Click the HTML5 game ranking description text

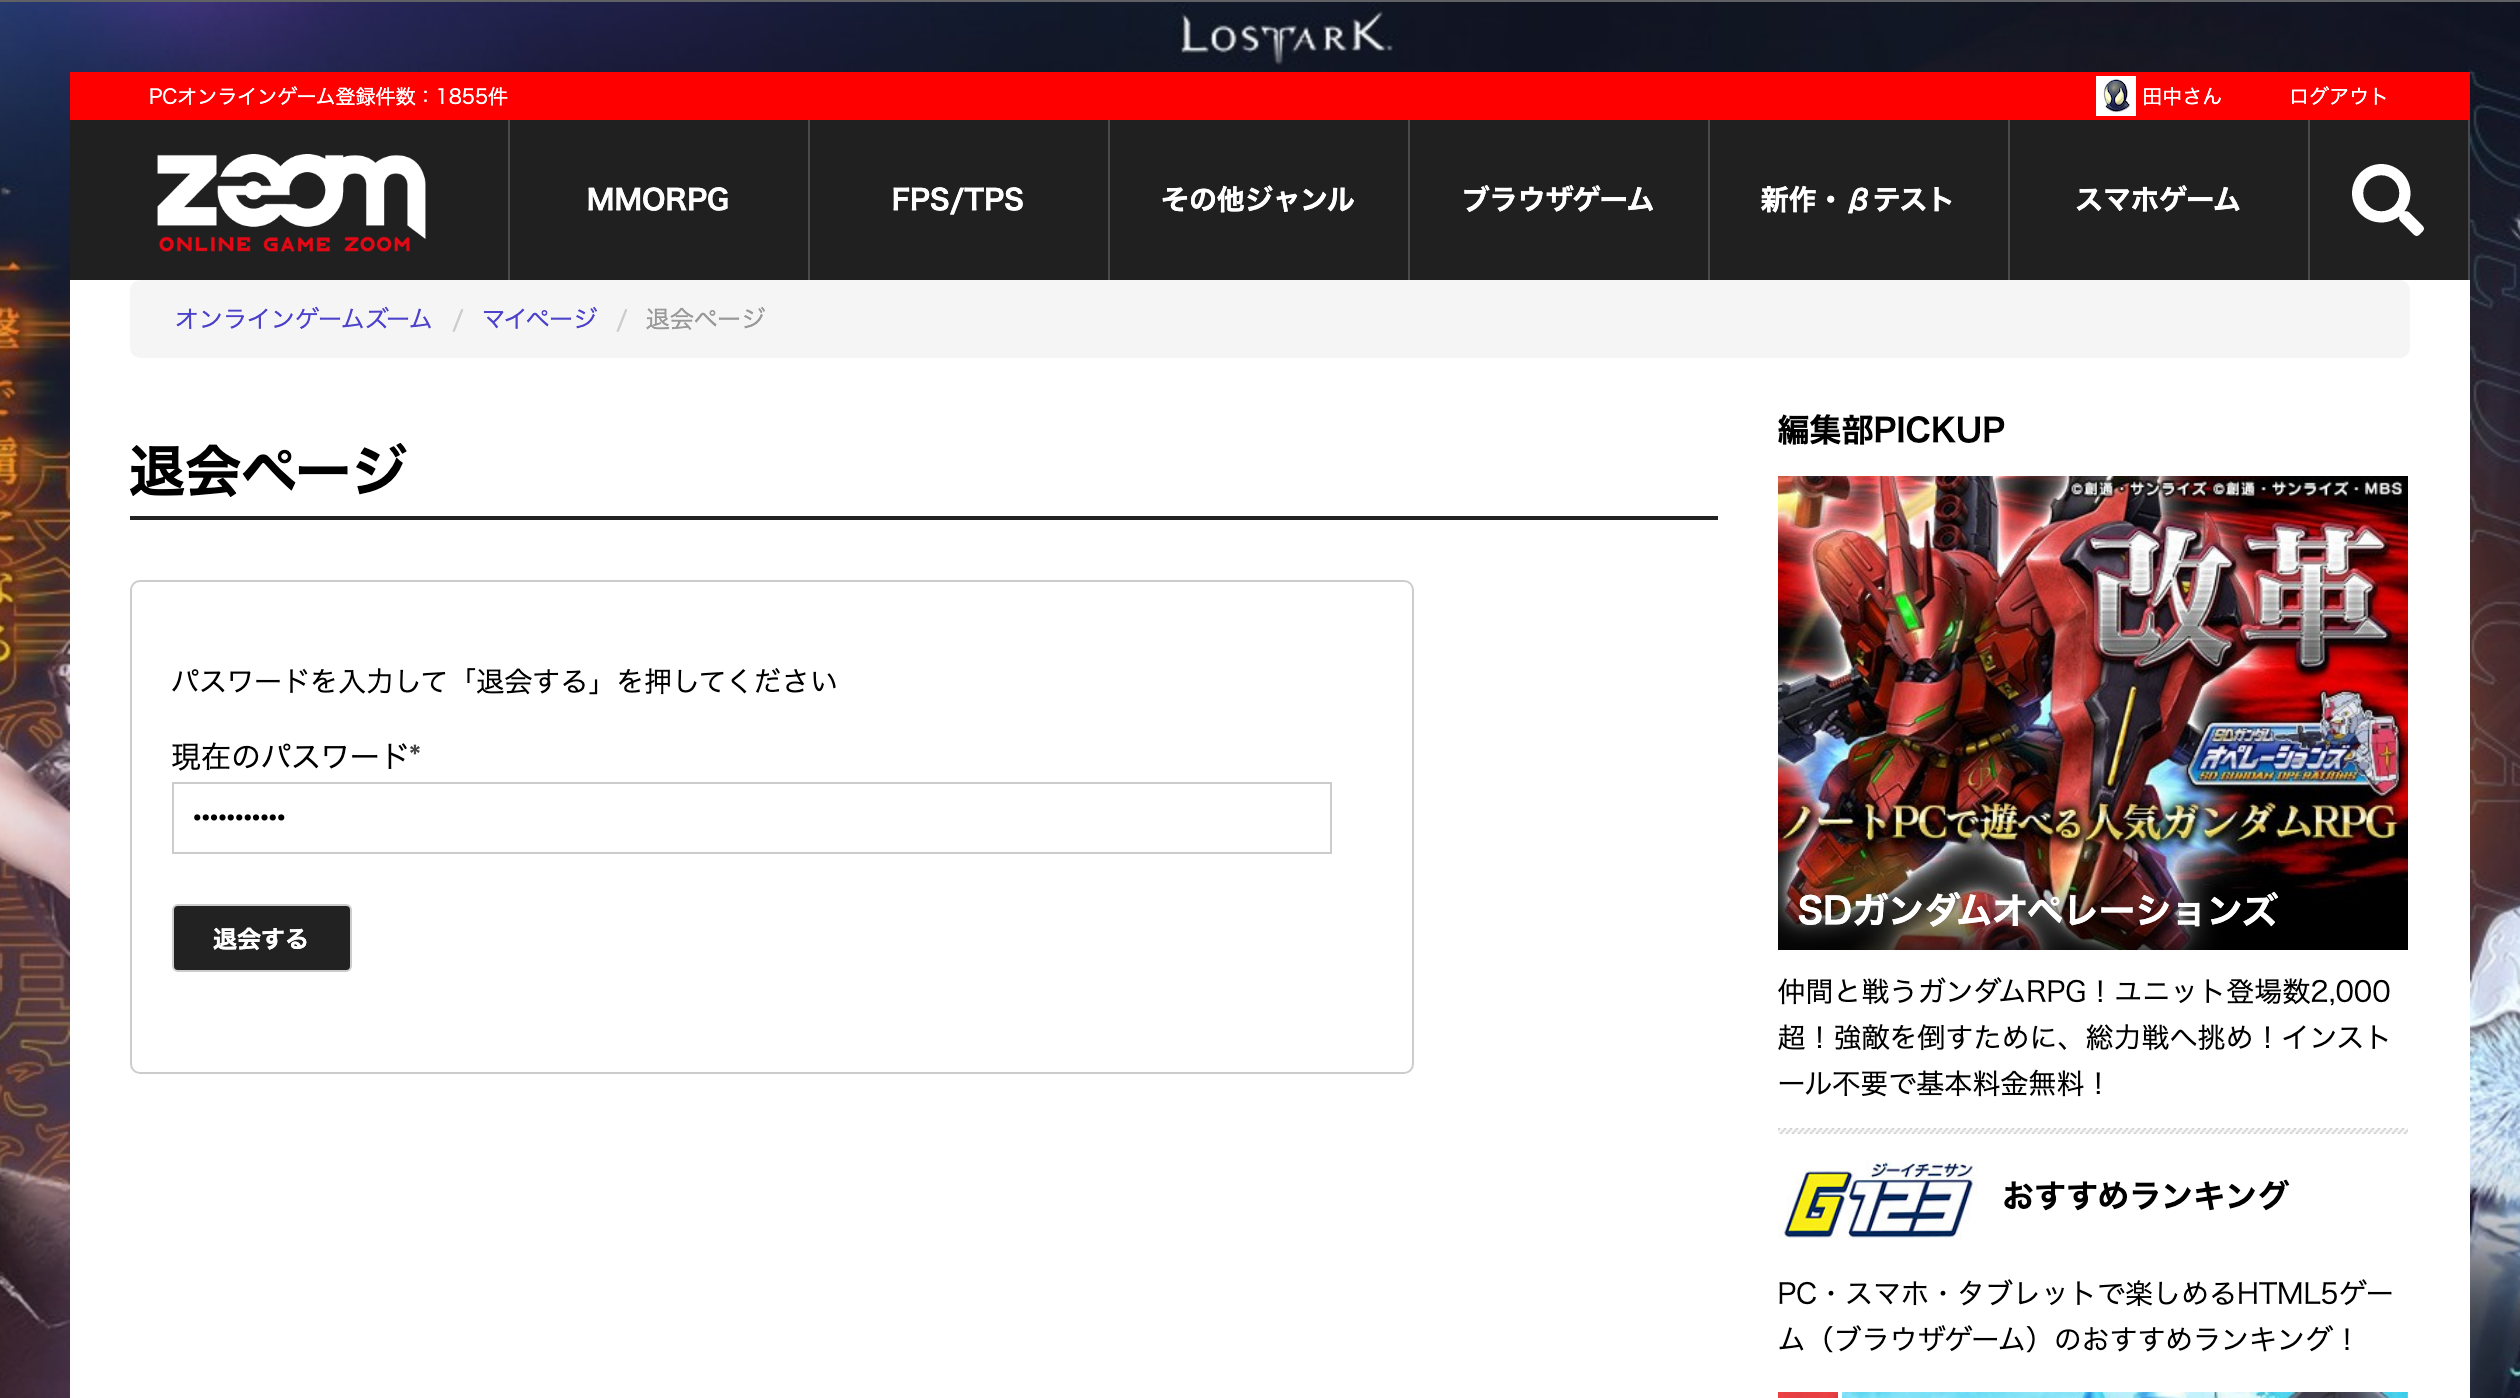click(x=2085, y=1315)
